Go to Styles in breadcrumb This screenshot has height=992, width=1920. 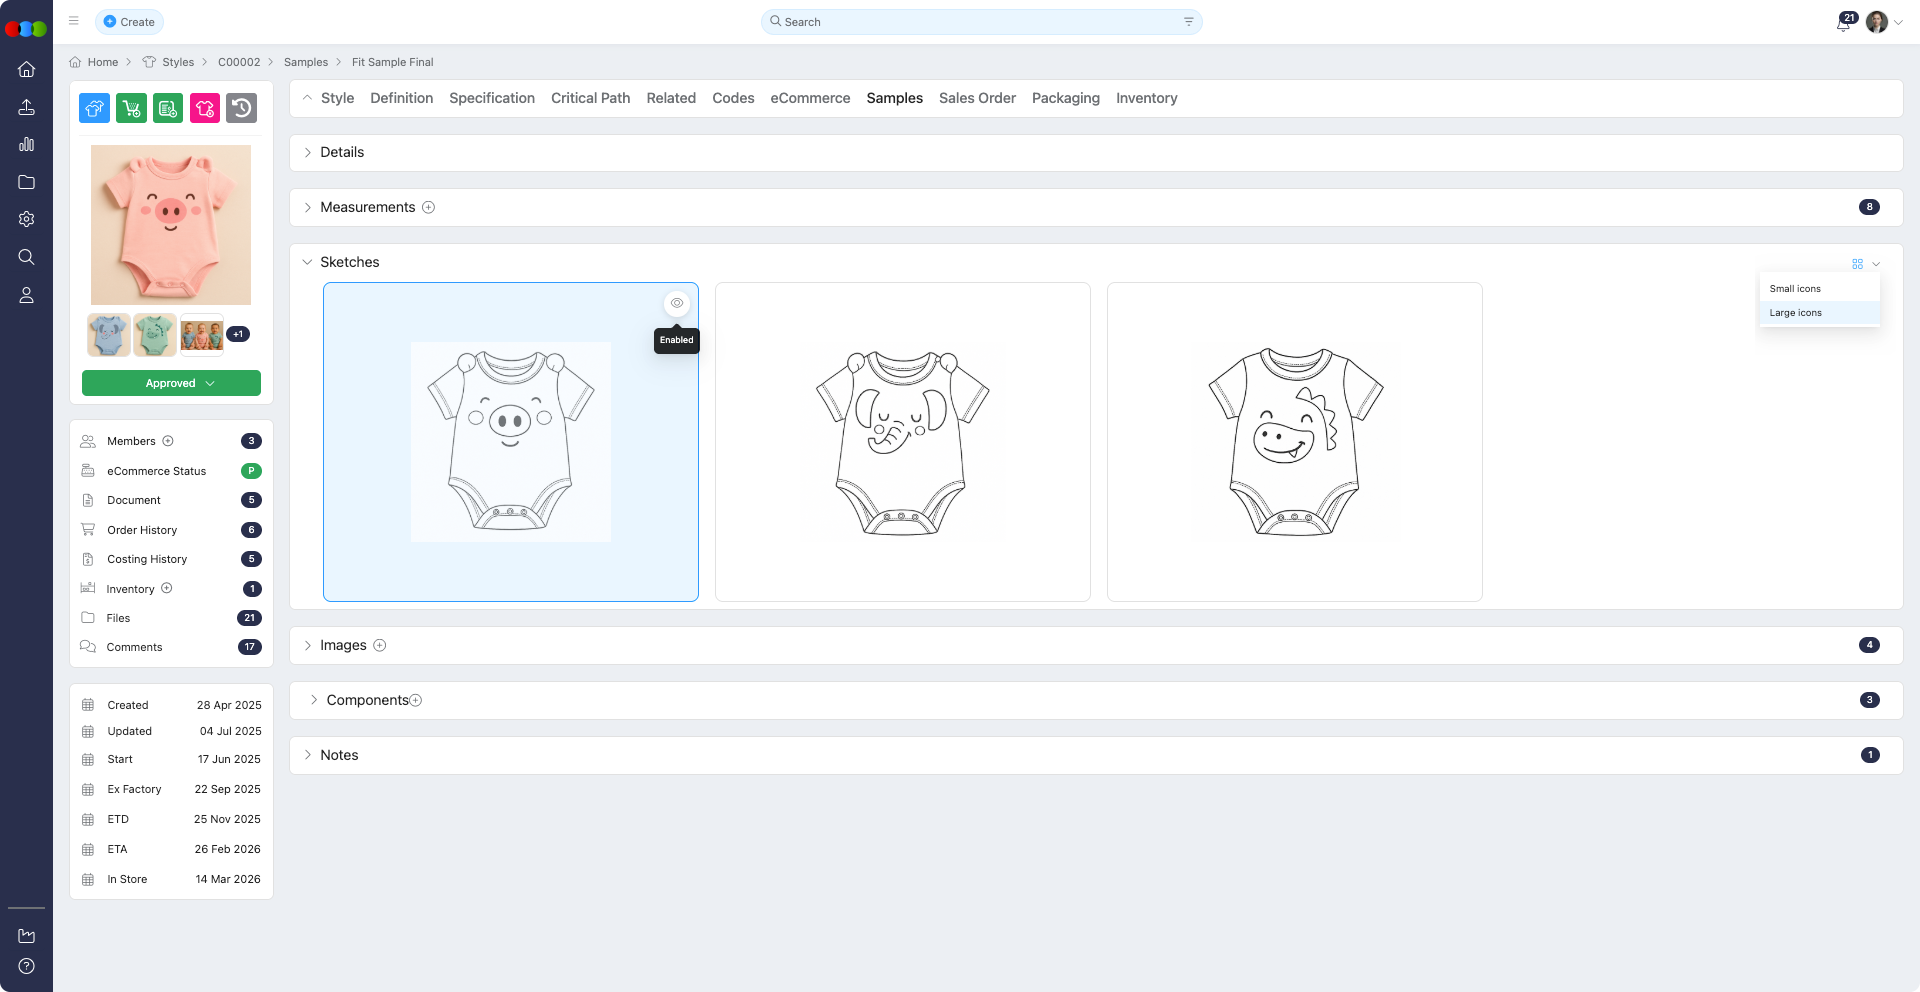point(178,62)
